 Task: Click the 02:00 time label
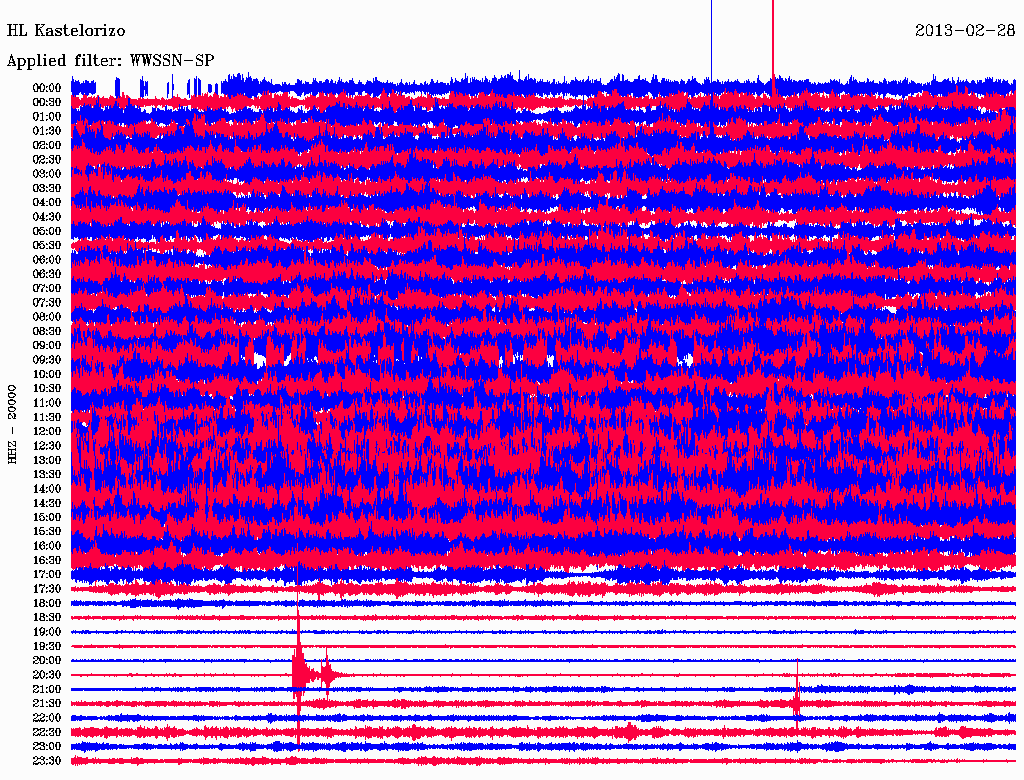tap(47, 145)
